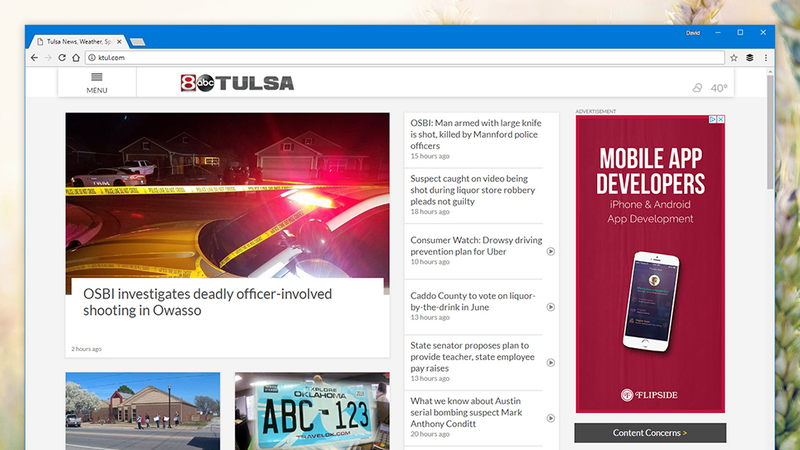
Task: Open Caddo County liquor-by-the-drink story
Action: pos(472,301)
